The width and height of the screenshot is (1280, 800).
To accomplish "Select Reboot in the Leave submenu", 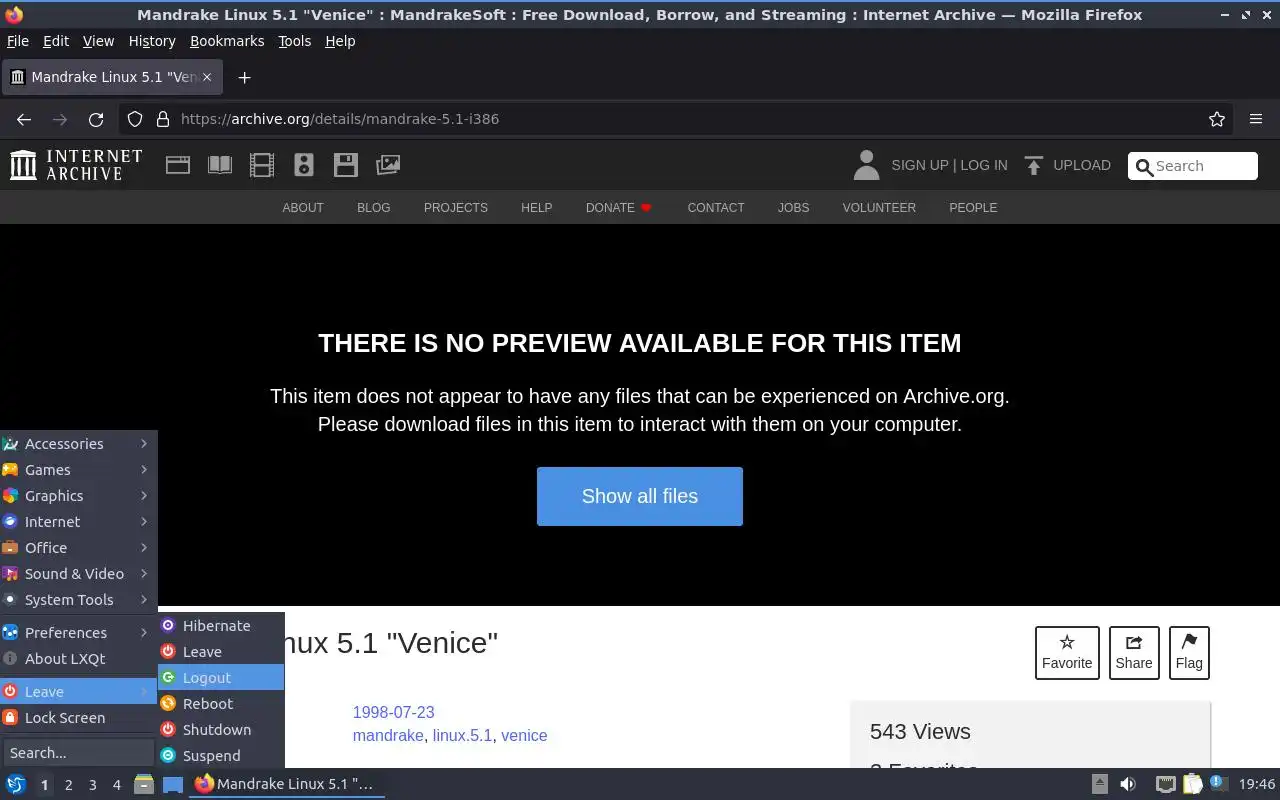I will pyautogui.click(x=221, y=704).
